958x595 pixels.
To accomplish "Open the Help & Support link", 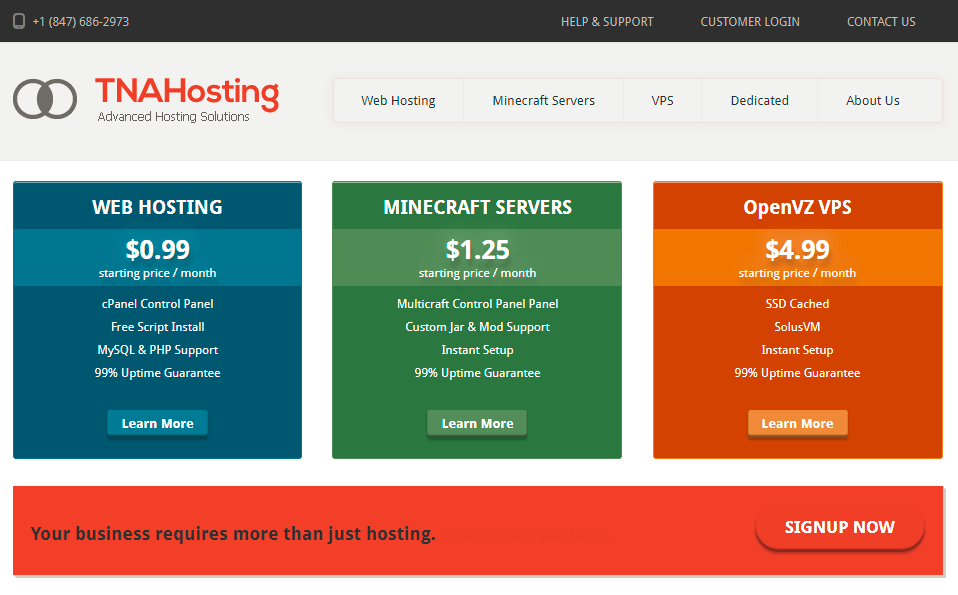I will click(607, 21).
